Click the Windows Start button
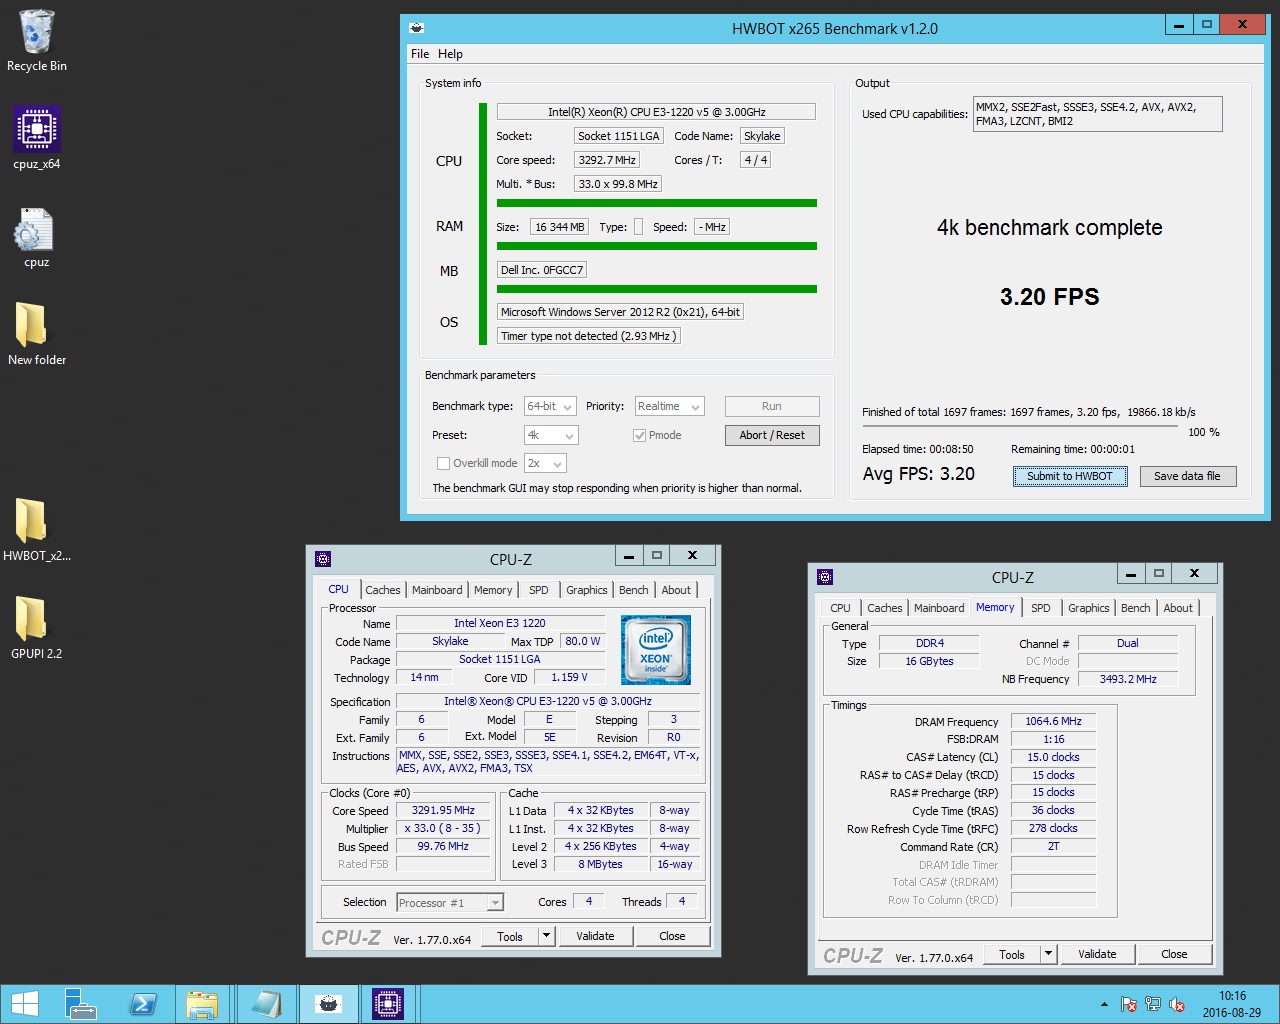Image resolution: width=1280 pixels, height=1024 pixels. pos(24,1004)
